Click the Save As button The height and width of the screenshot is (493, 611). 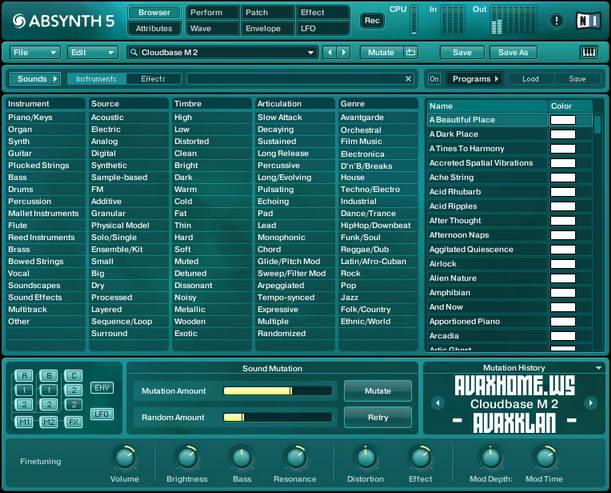click(x=513, y=52)
